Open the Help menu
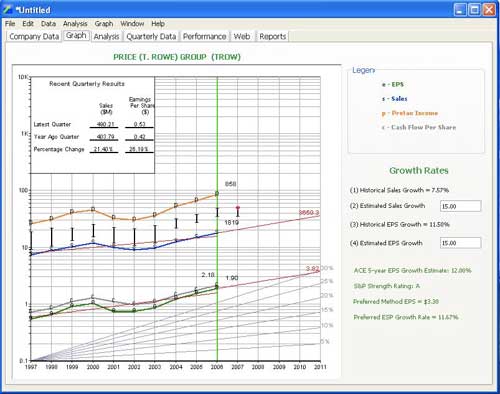500x394 pixels. pos(158,24)
